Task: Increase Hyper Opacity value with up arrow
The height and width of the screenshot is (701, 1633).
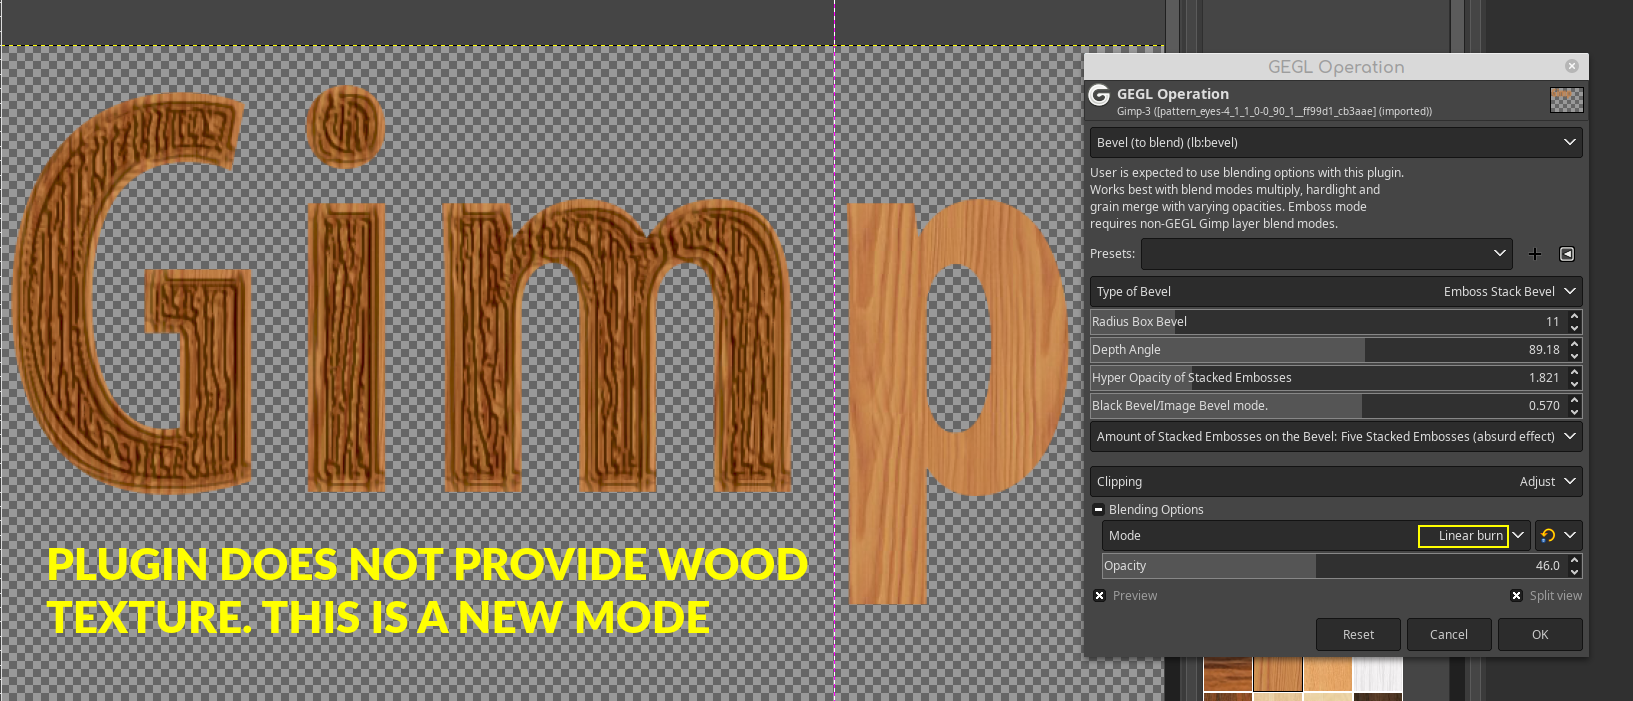Action: tap(1574, 372)
